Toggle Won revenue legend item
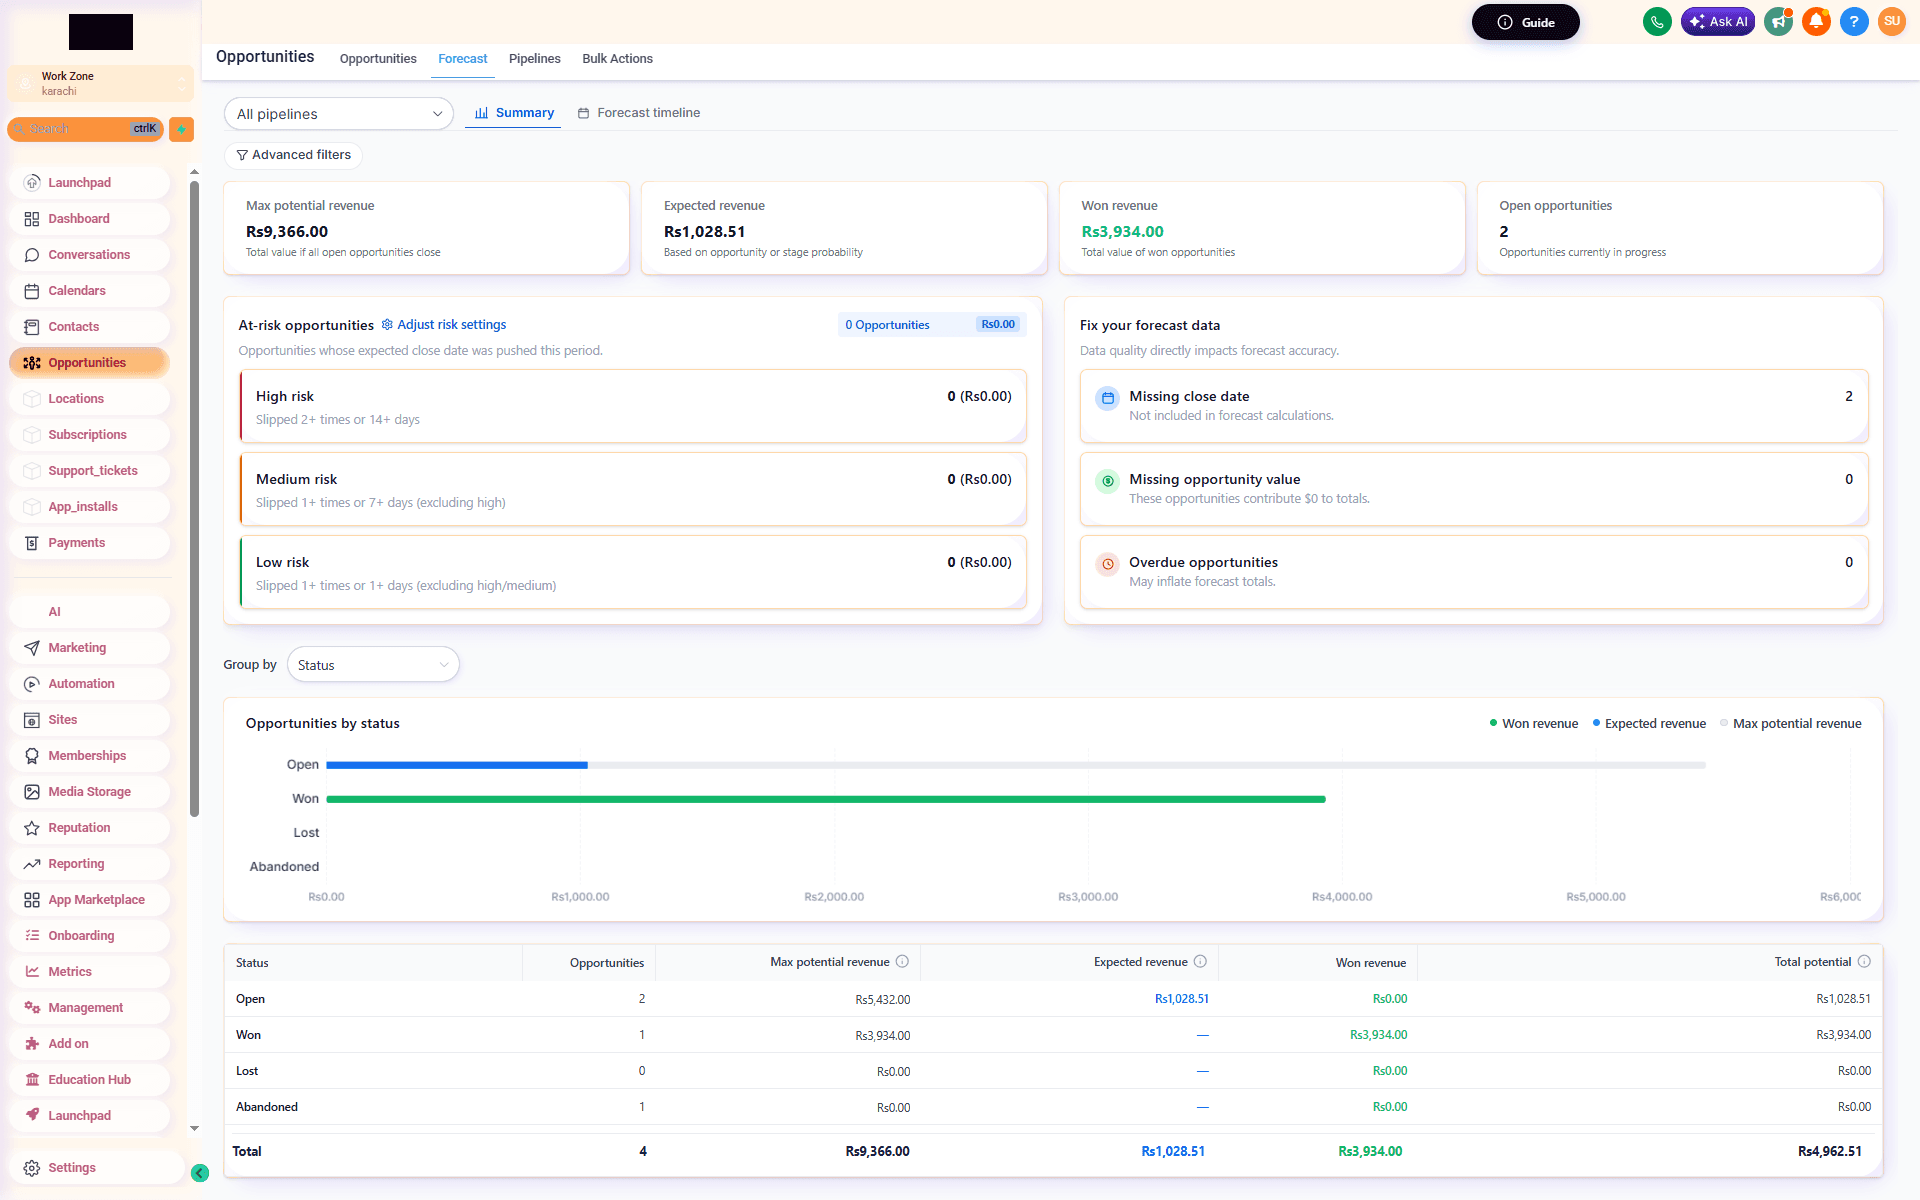 (1534, 724)
